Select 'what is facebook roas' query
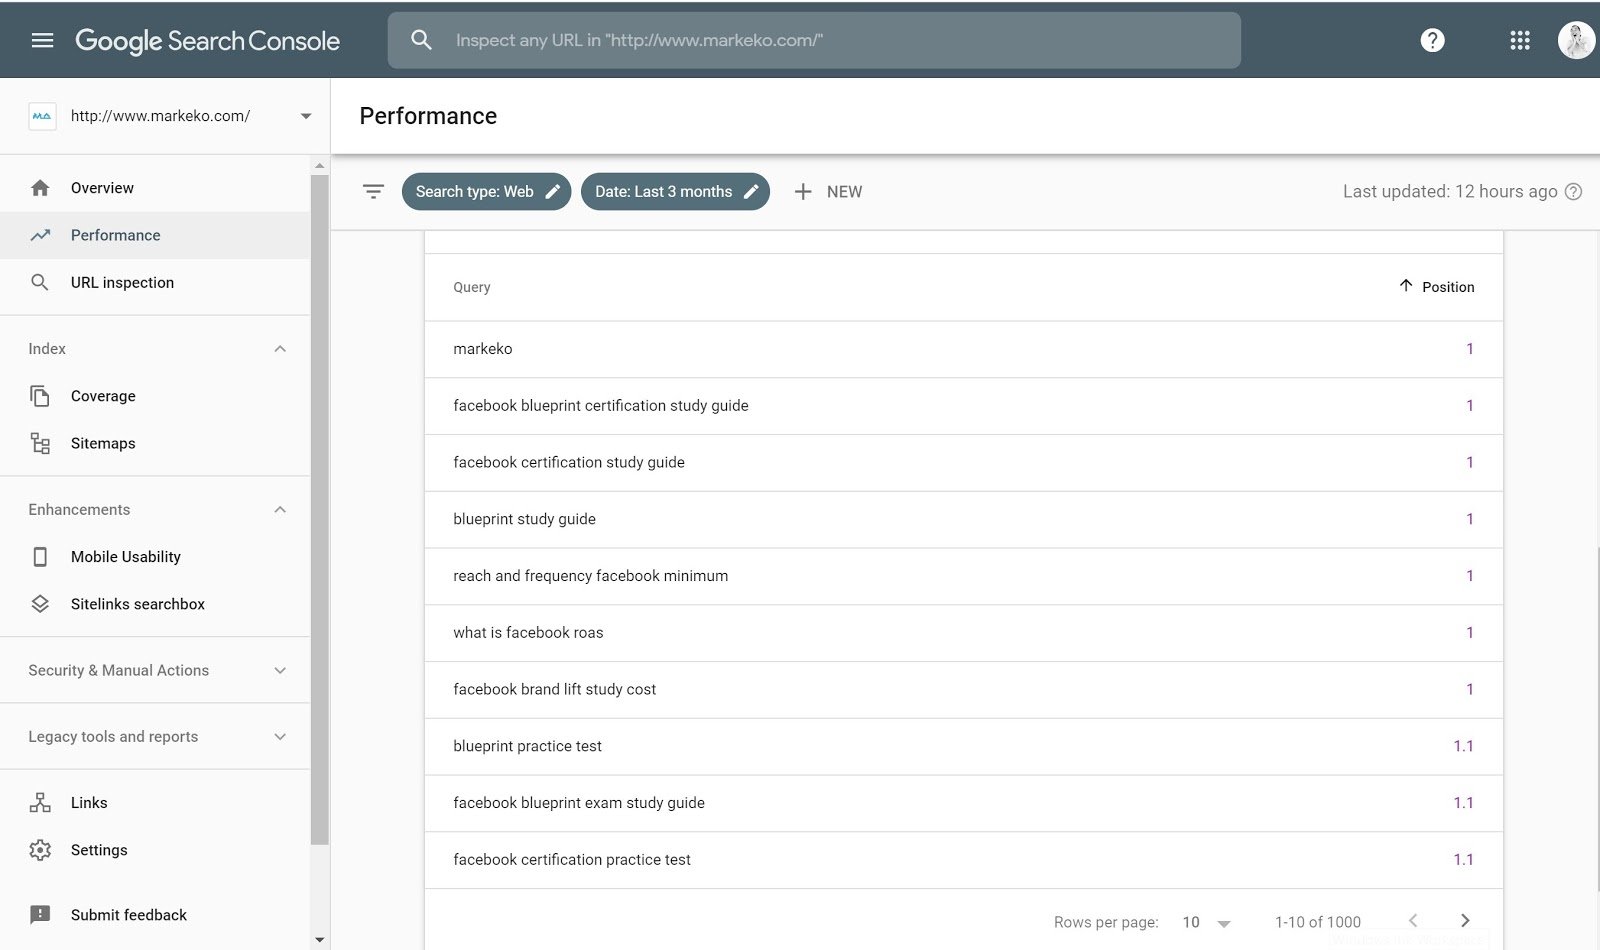Screen dimensions: 1600x950 (963, 633)
